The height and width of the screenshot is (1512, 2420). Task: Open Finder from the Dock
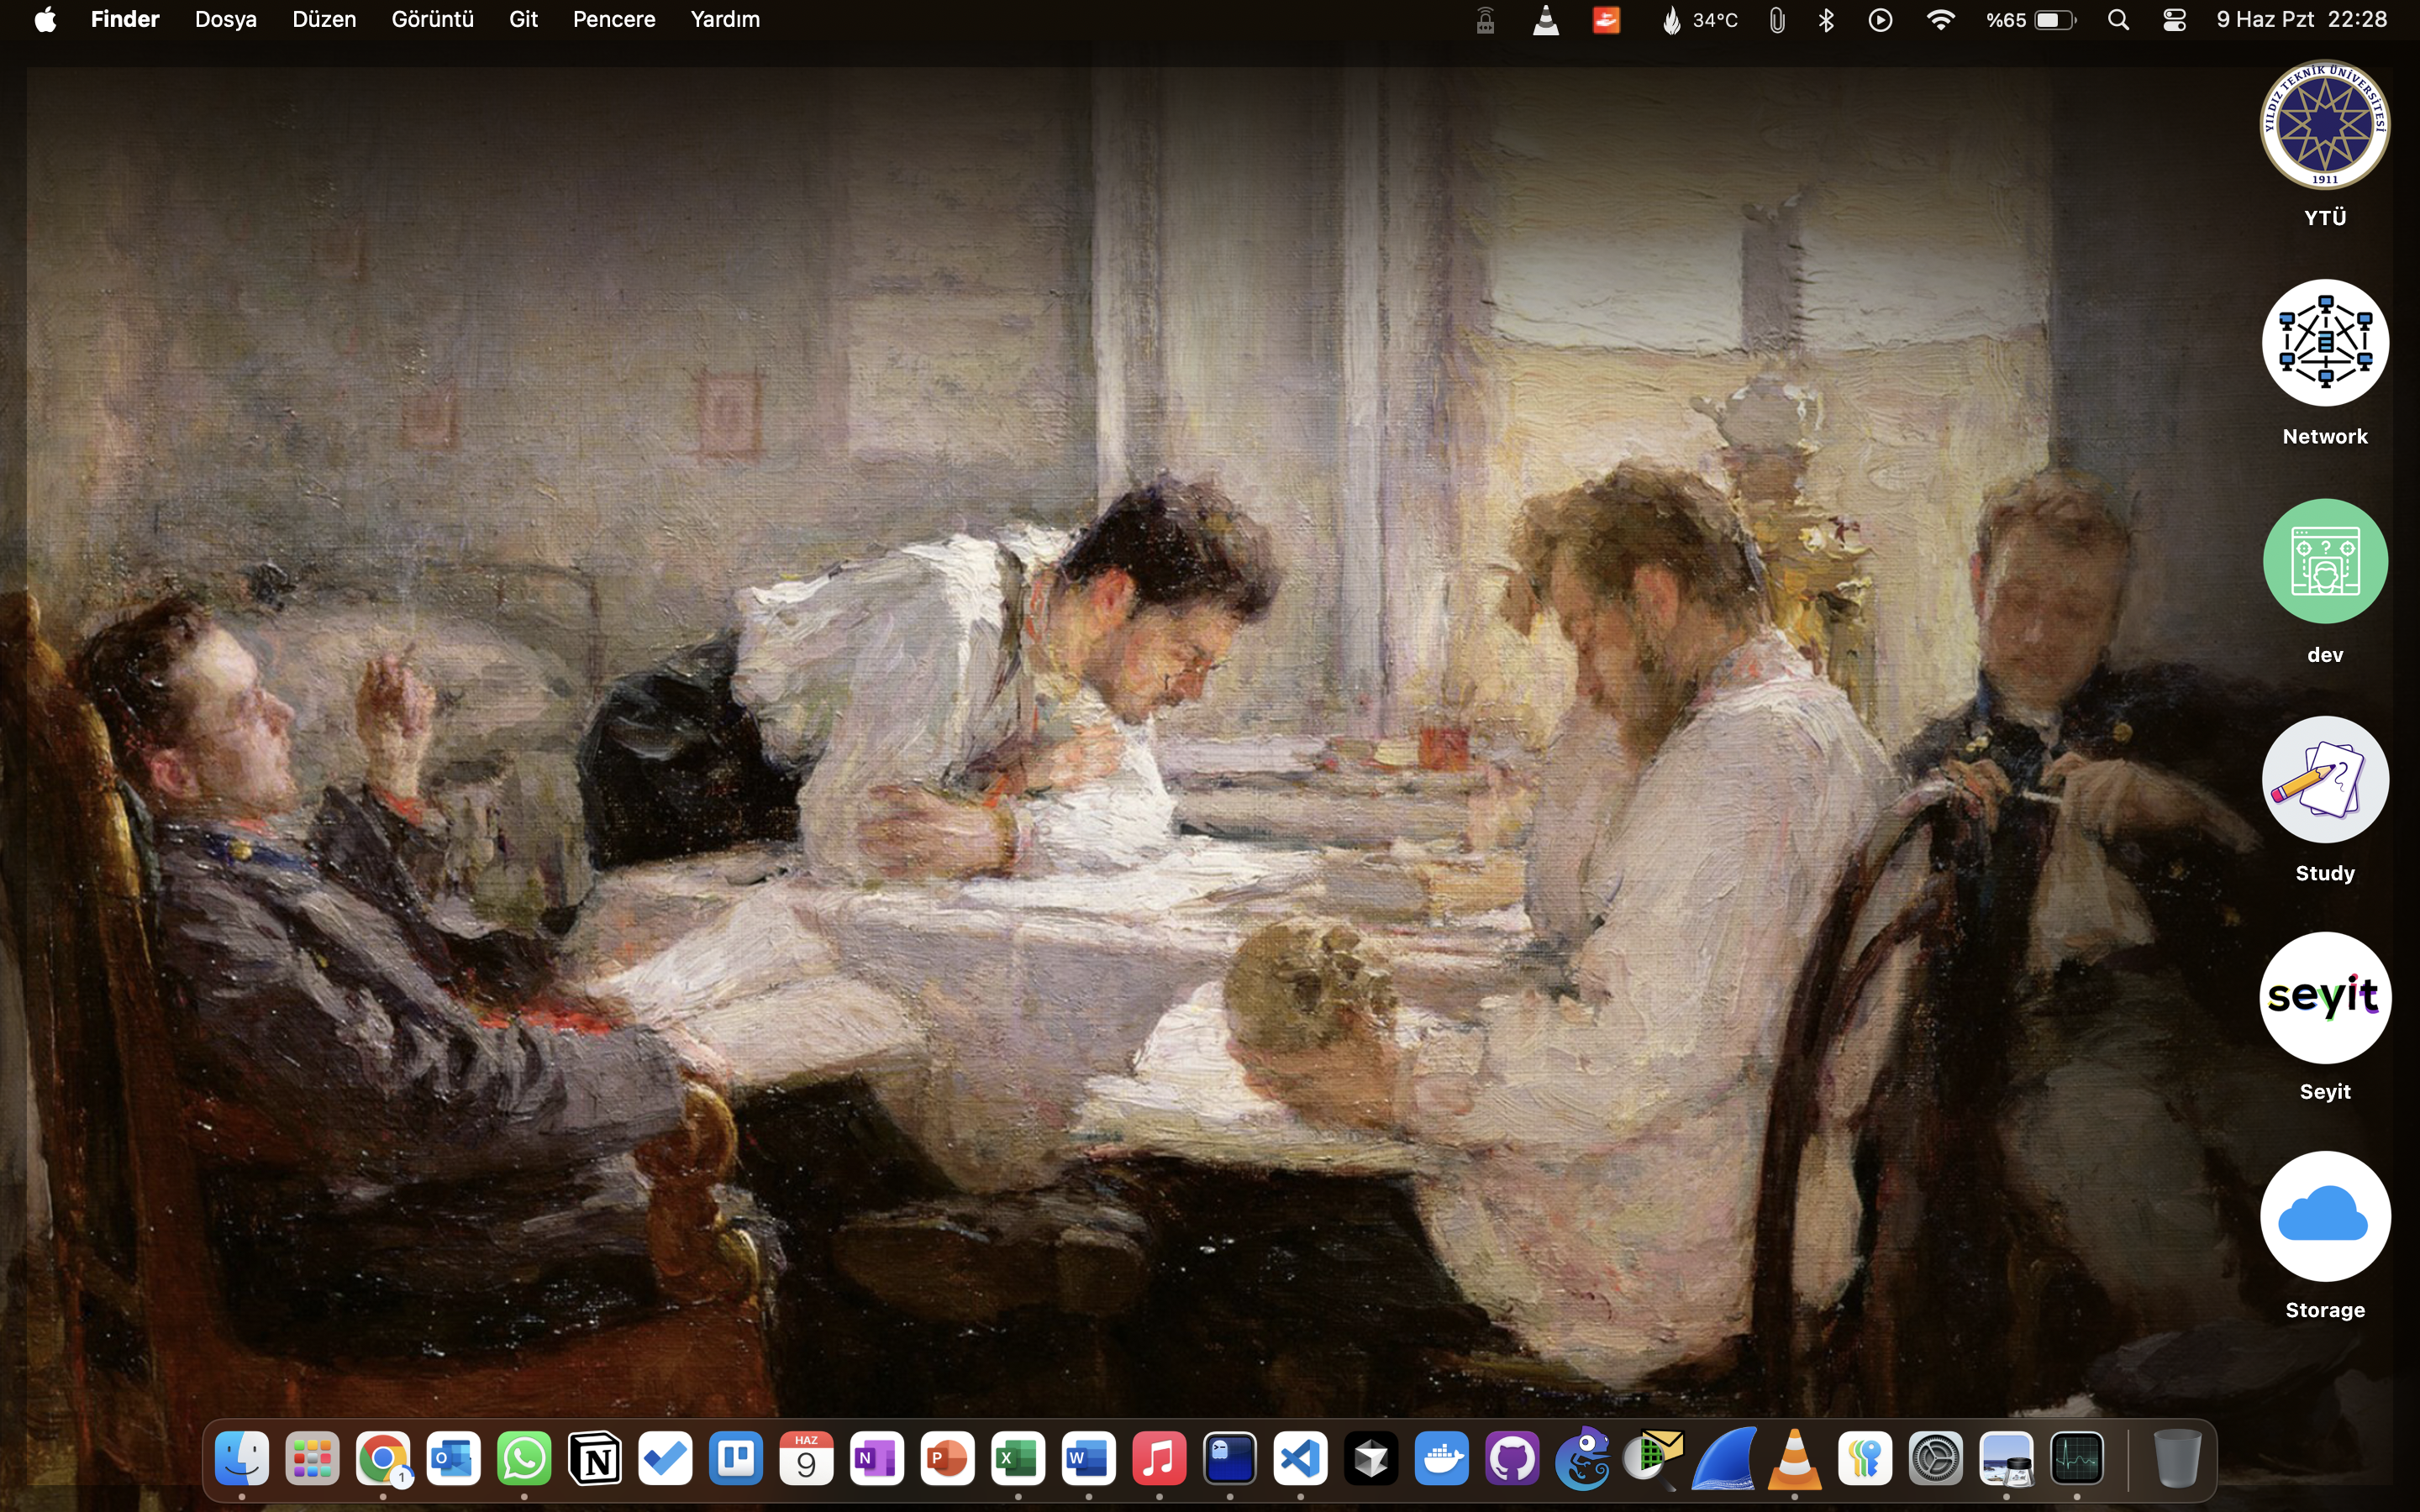pos(242,1459)
